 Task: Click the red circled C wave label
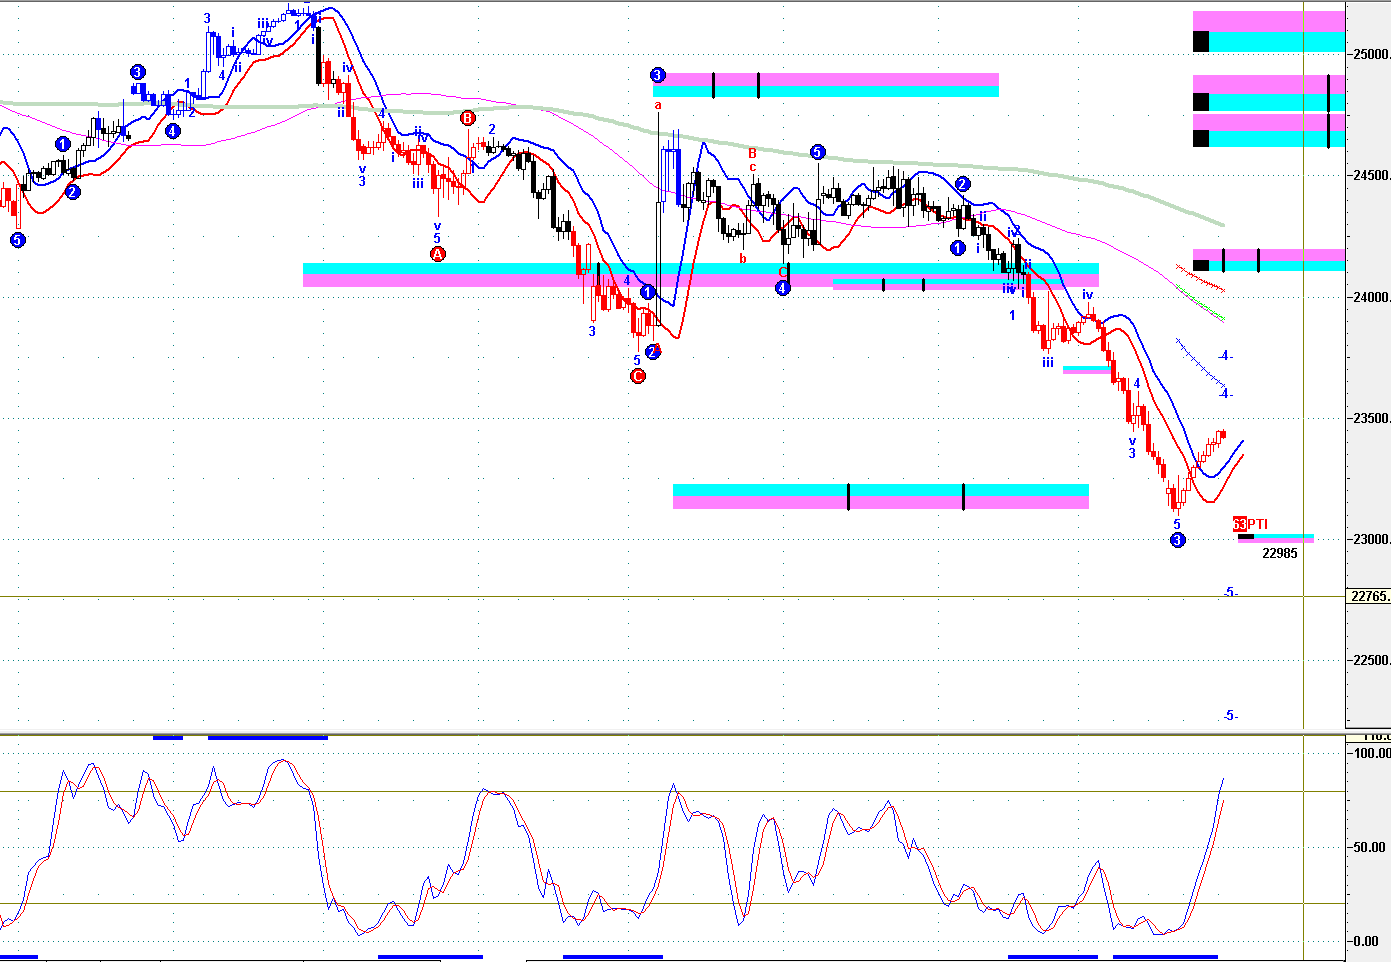coord(638,376)
